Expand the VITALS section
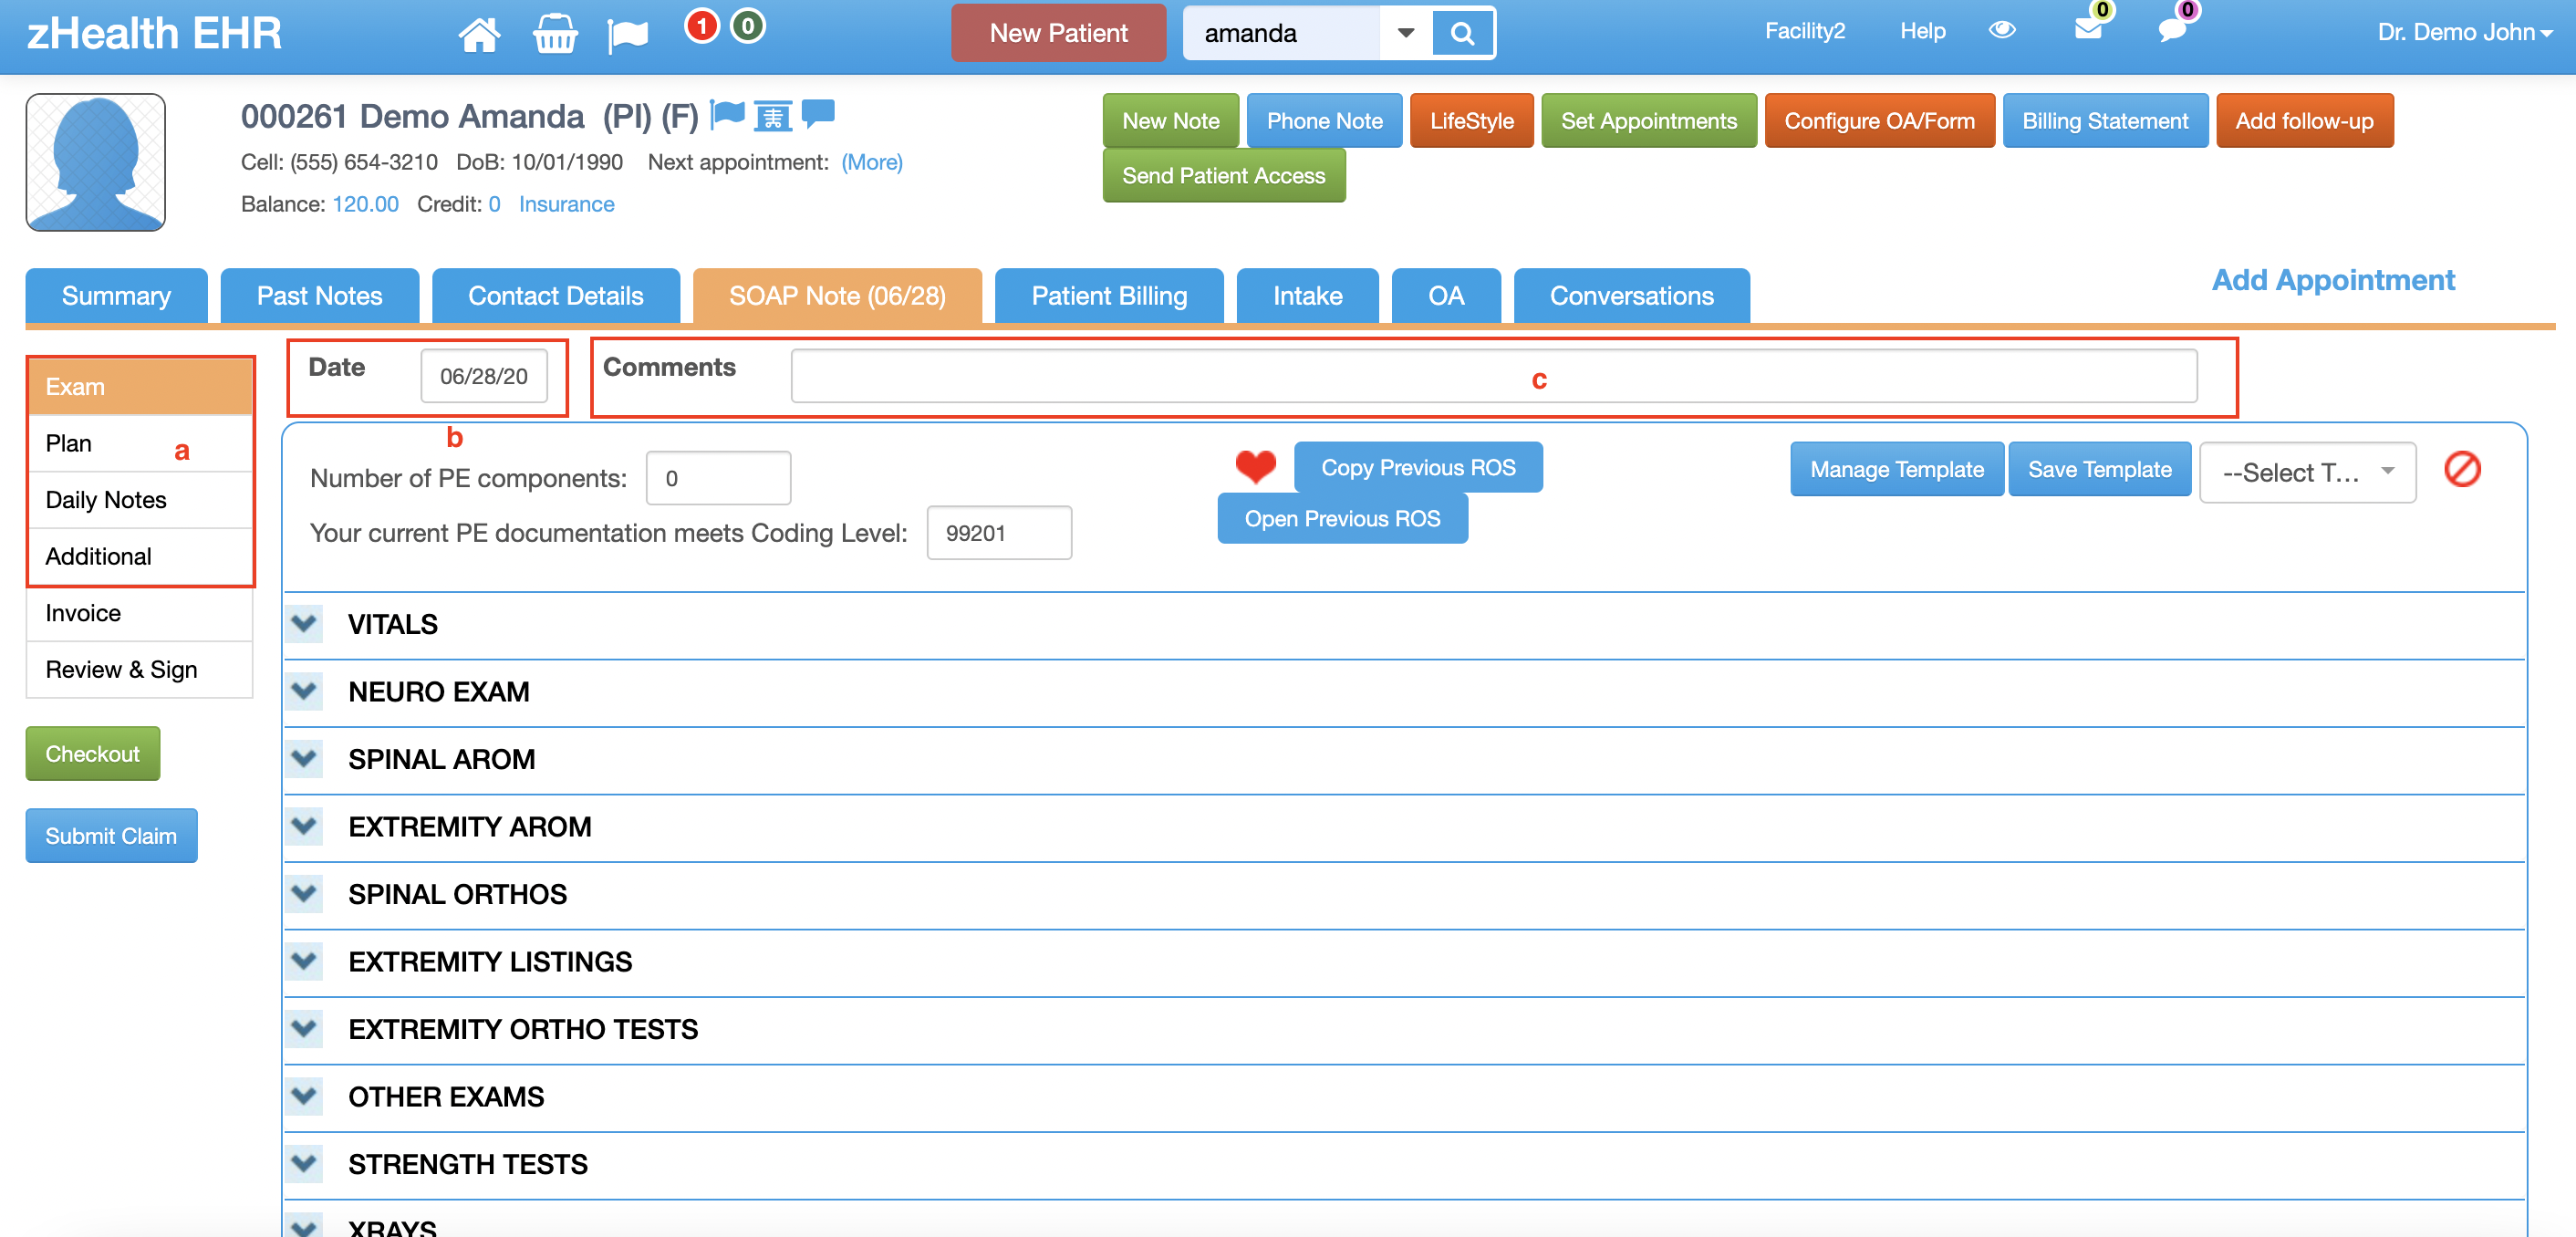The height and width of the screenshot is (1237, 2576). coord(304,623)
